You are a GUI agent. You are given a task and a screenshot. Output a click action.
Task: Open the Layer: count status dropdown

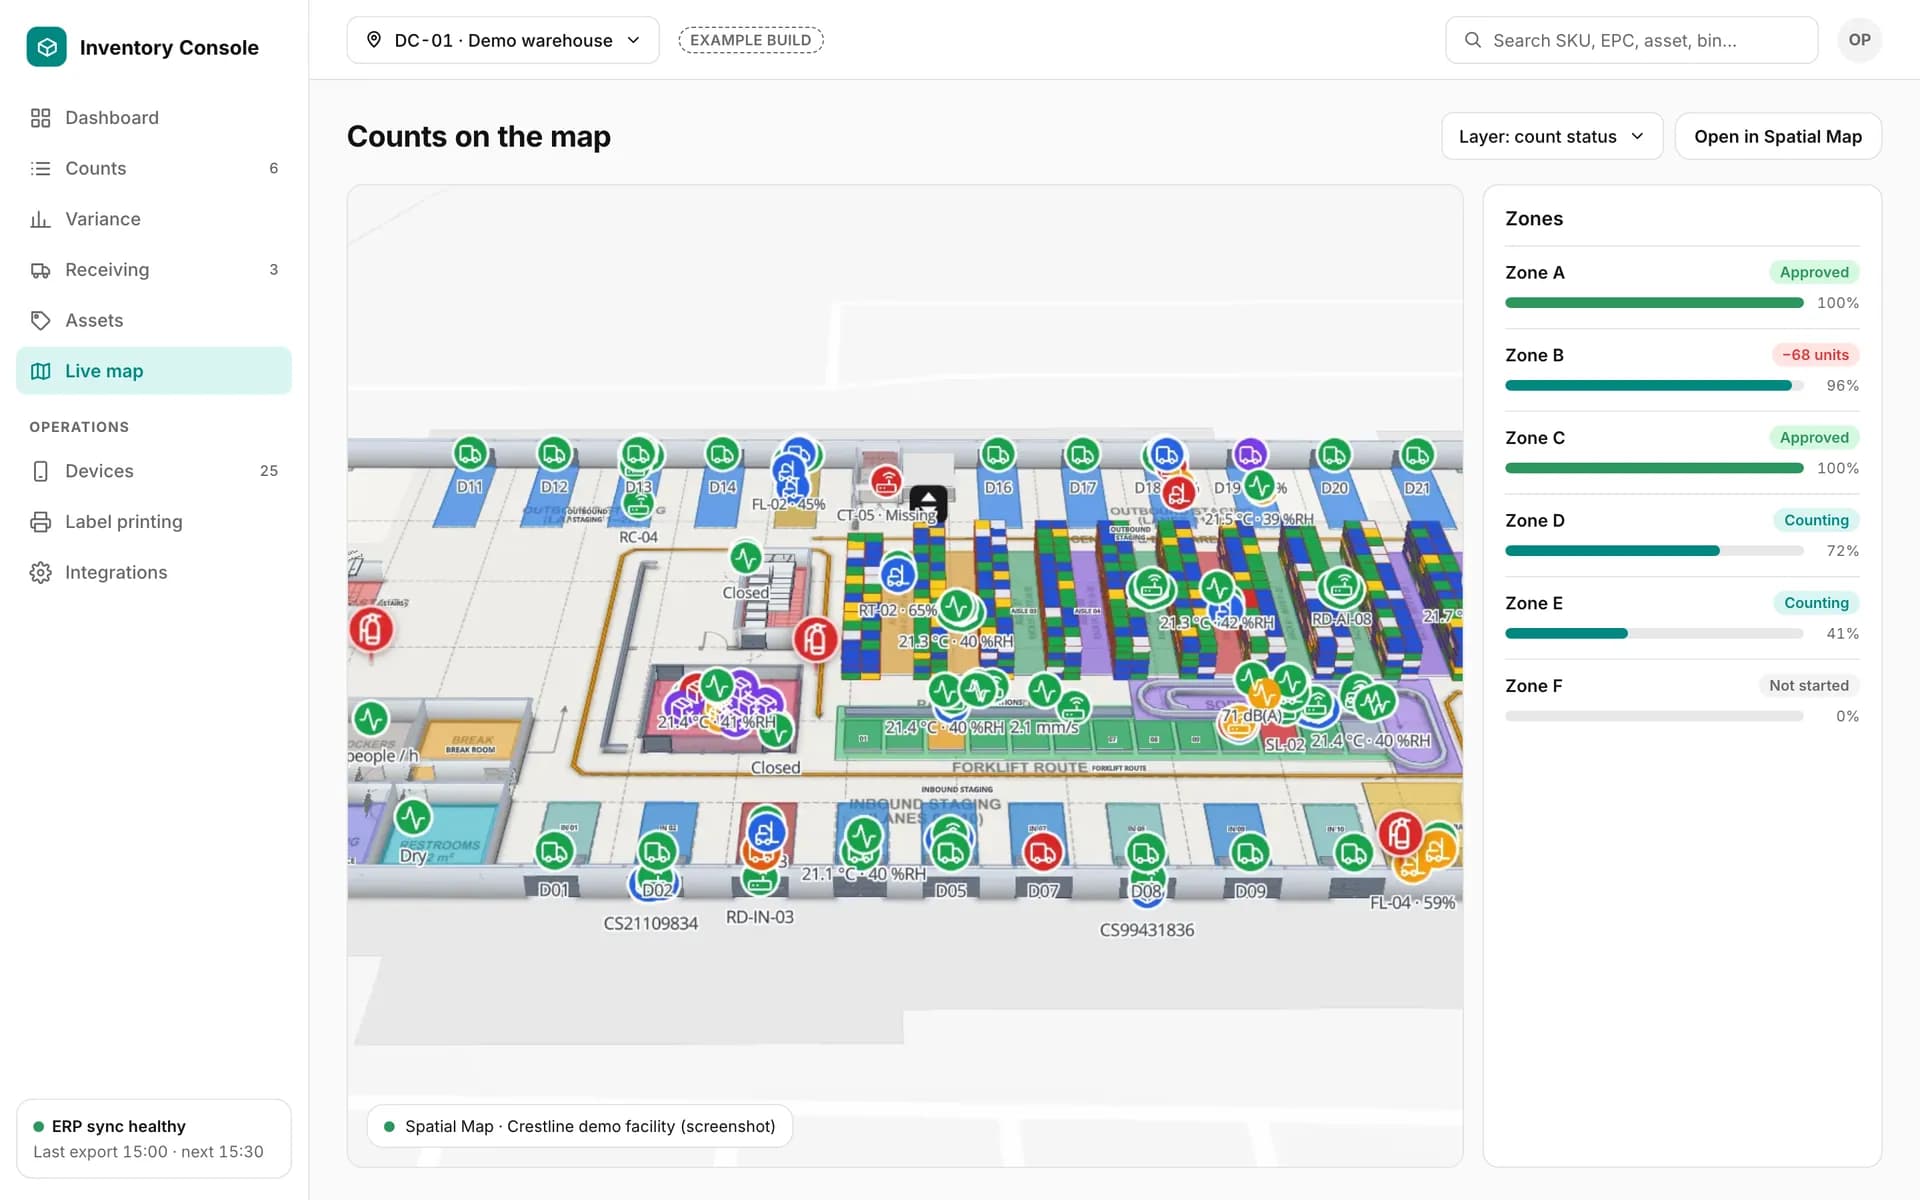1551,136
